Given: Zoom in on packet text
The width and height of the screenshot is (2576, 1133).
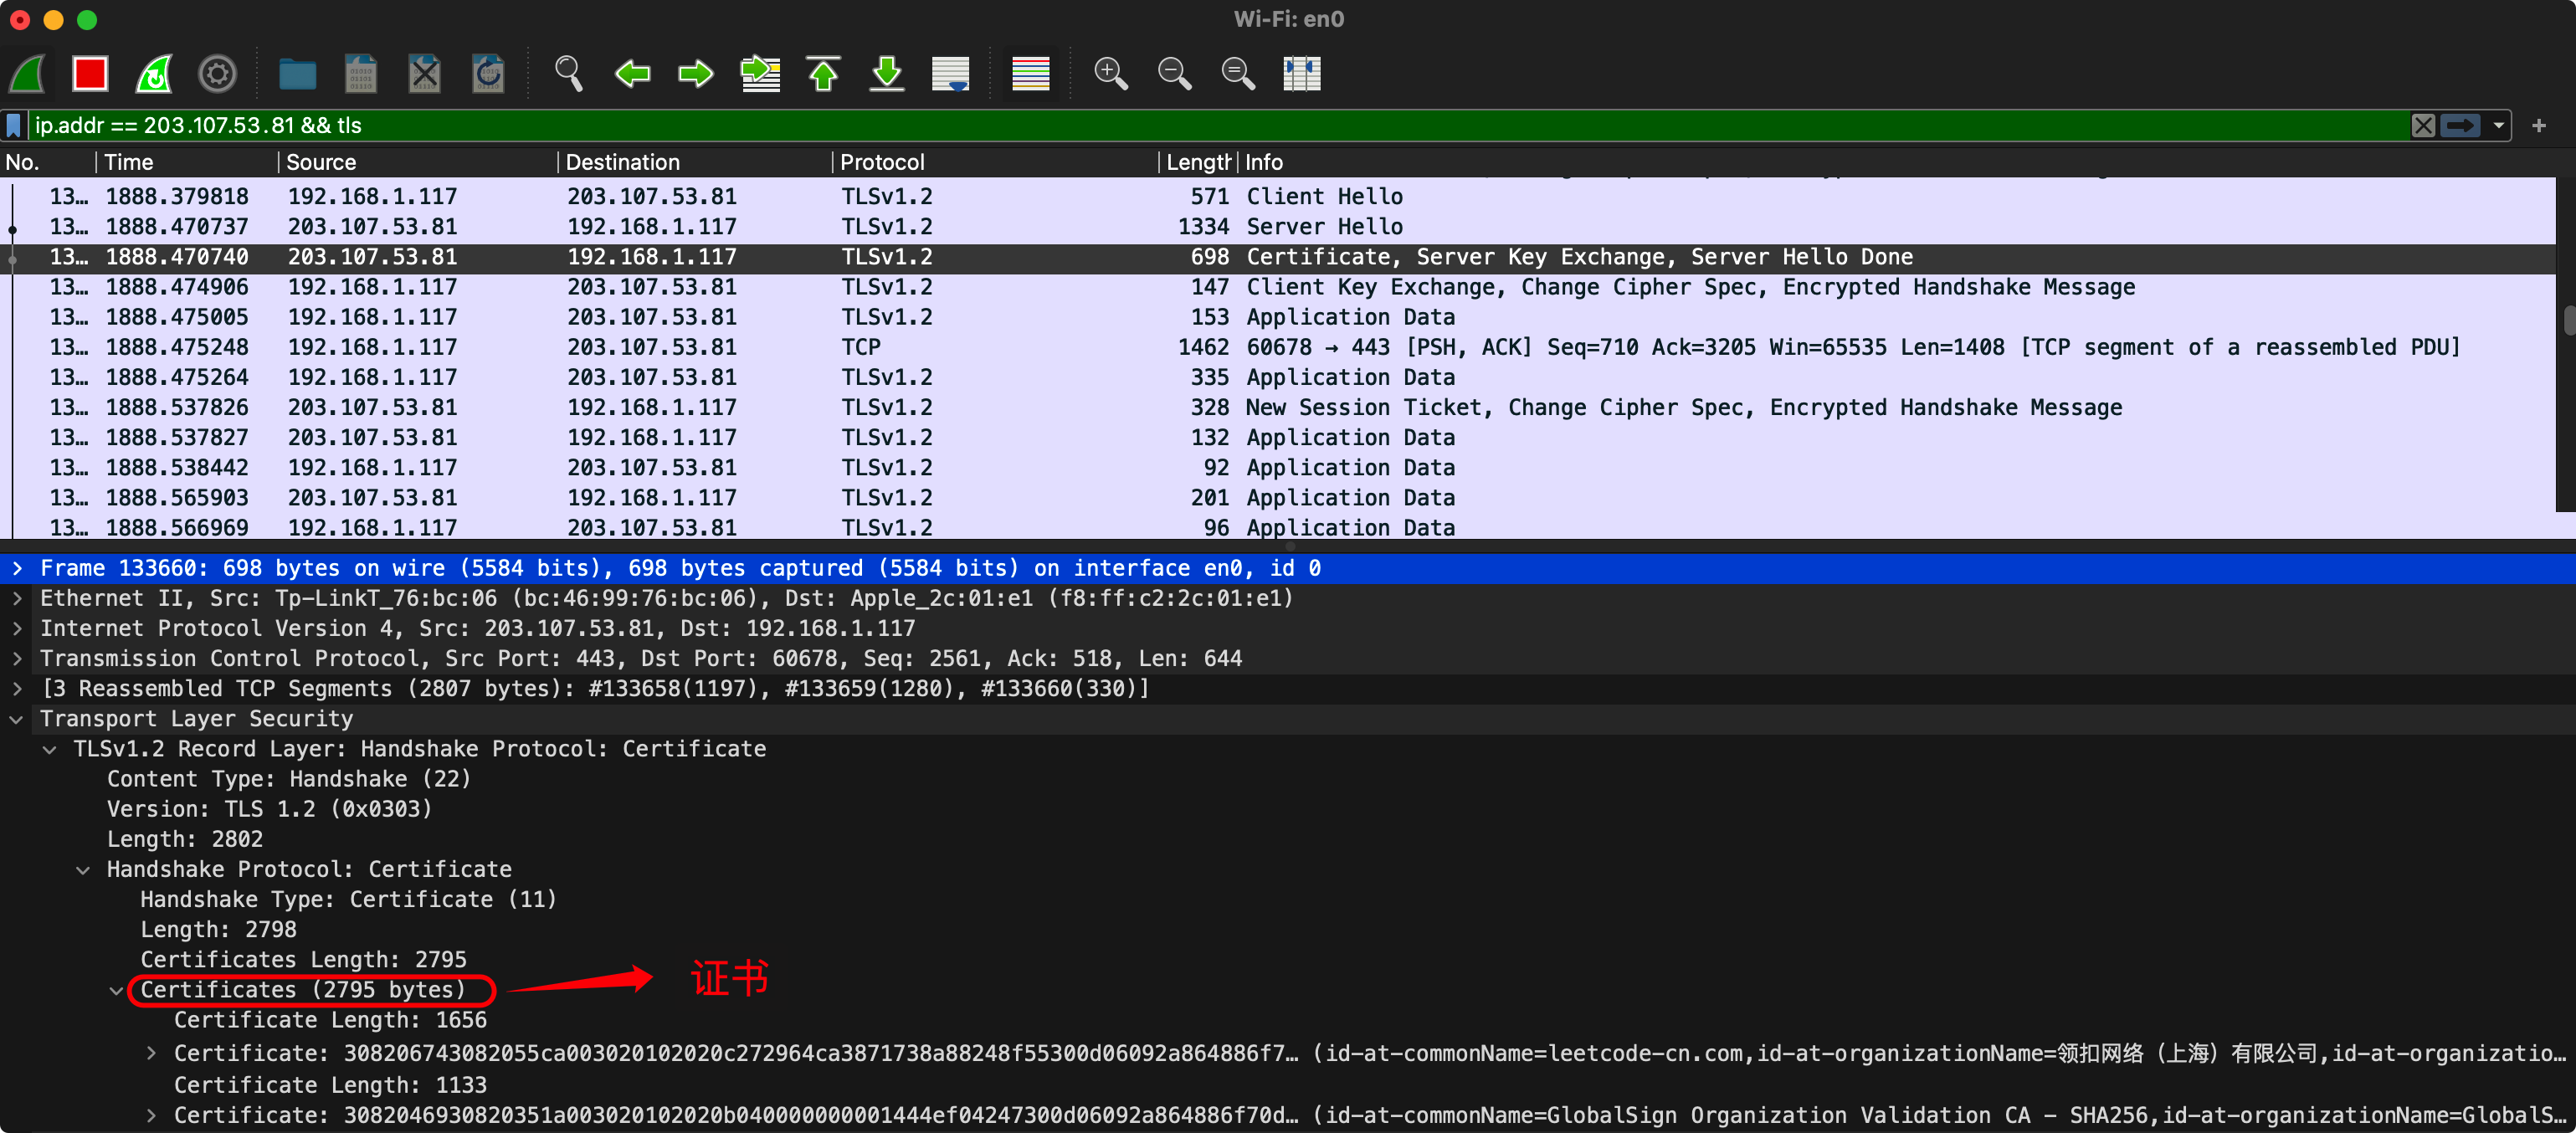Looking at the screenshot, I should [x=1110, y=74].
